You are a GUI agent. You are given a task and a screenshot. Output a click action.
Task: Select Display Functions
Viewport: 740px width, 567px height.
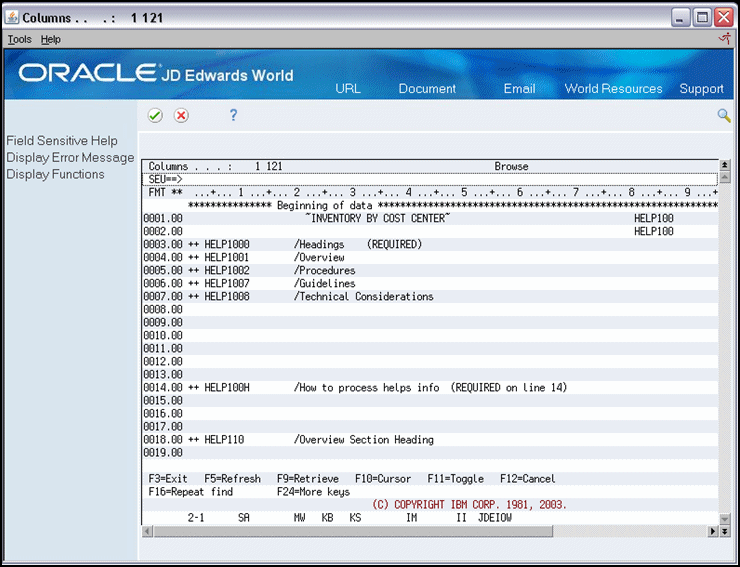[55, 174]
